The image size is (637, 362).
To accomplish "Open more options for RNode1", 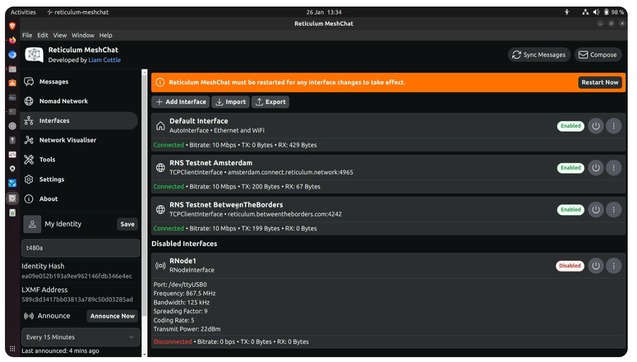I will [614, 266].
